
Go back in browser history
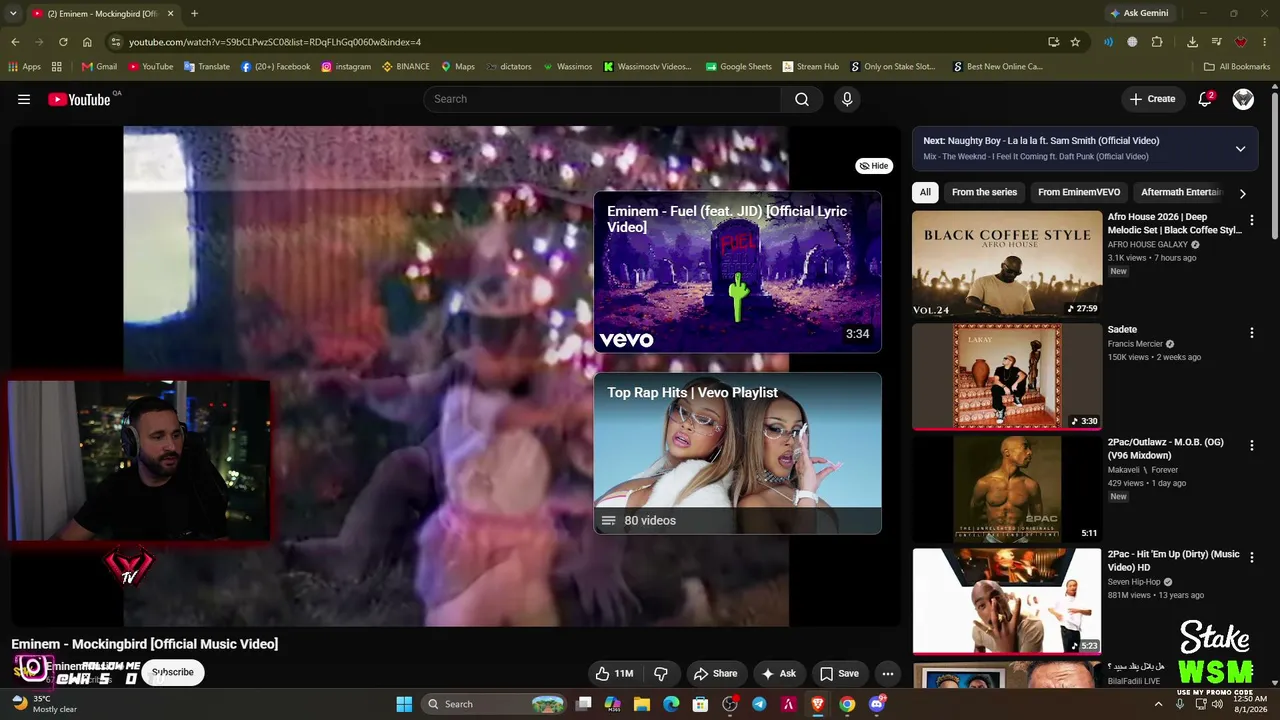(x=15, y=42)
